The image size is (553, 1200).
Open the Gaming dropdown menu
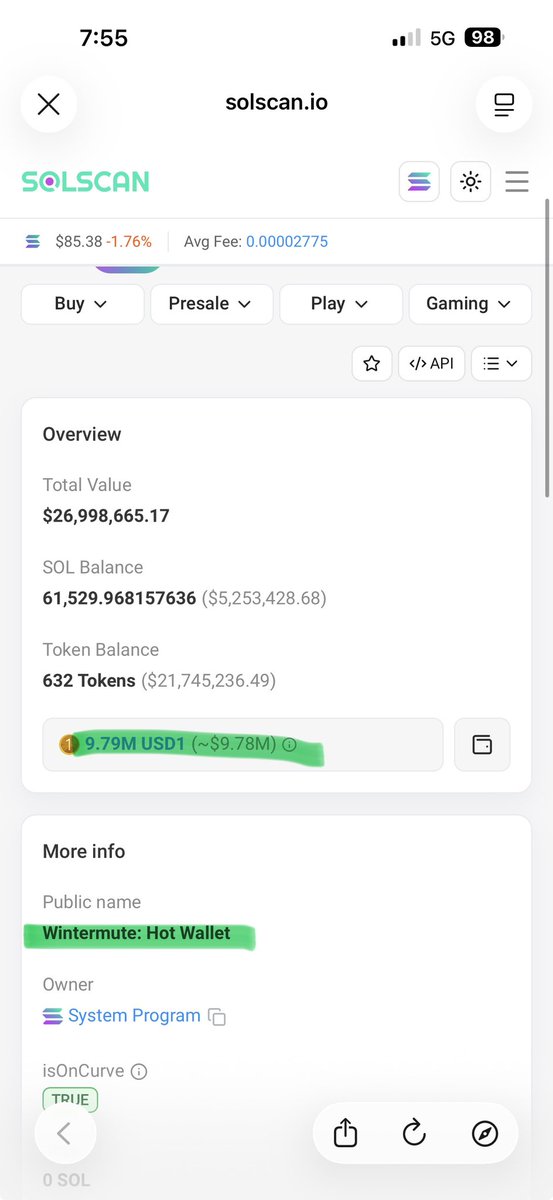(470, 304)
